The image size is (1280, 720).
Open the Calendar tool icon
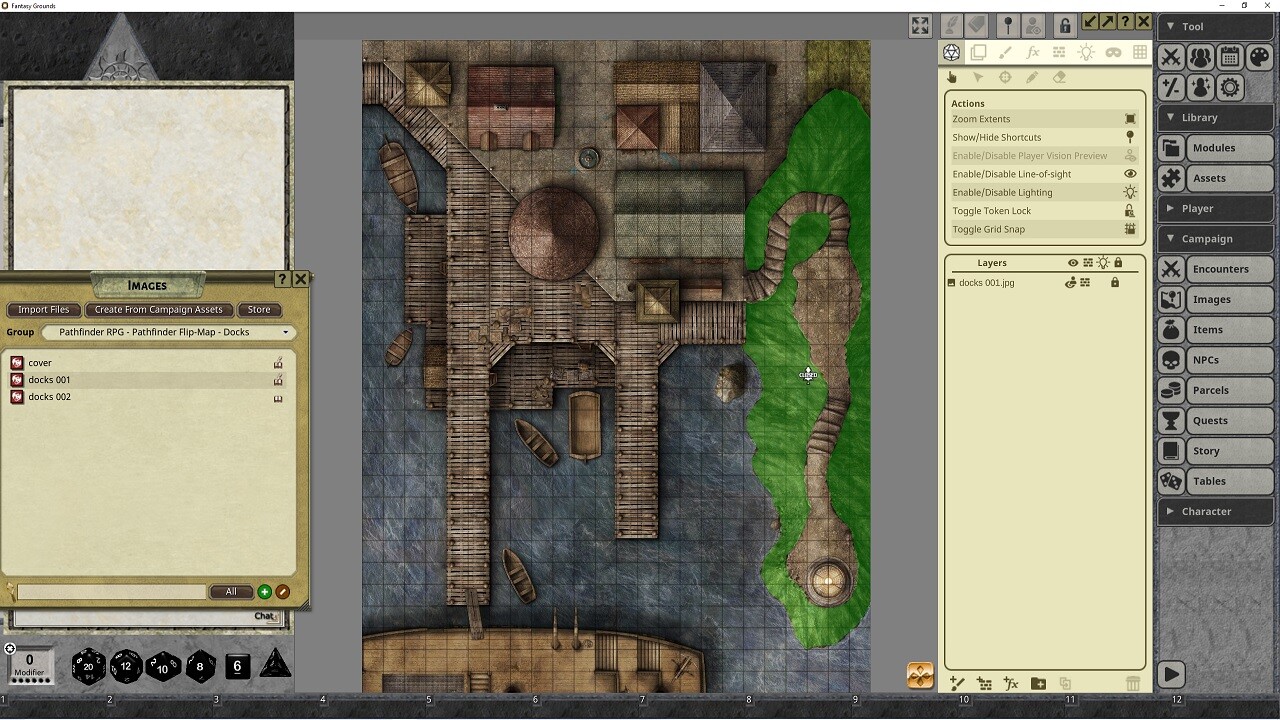coord(1230,57)
